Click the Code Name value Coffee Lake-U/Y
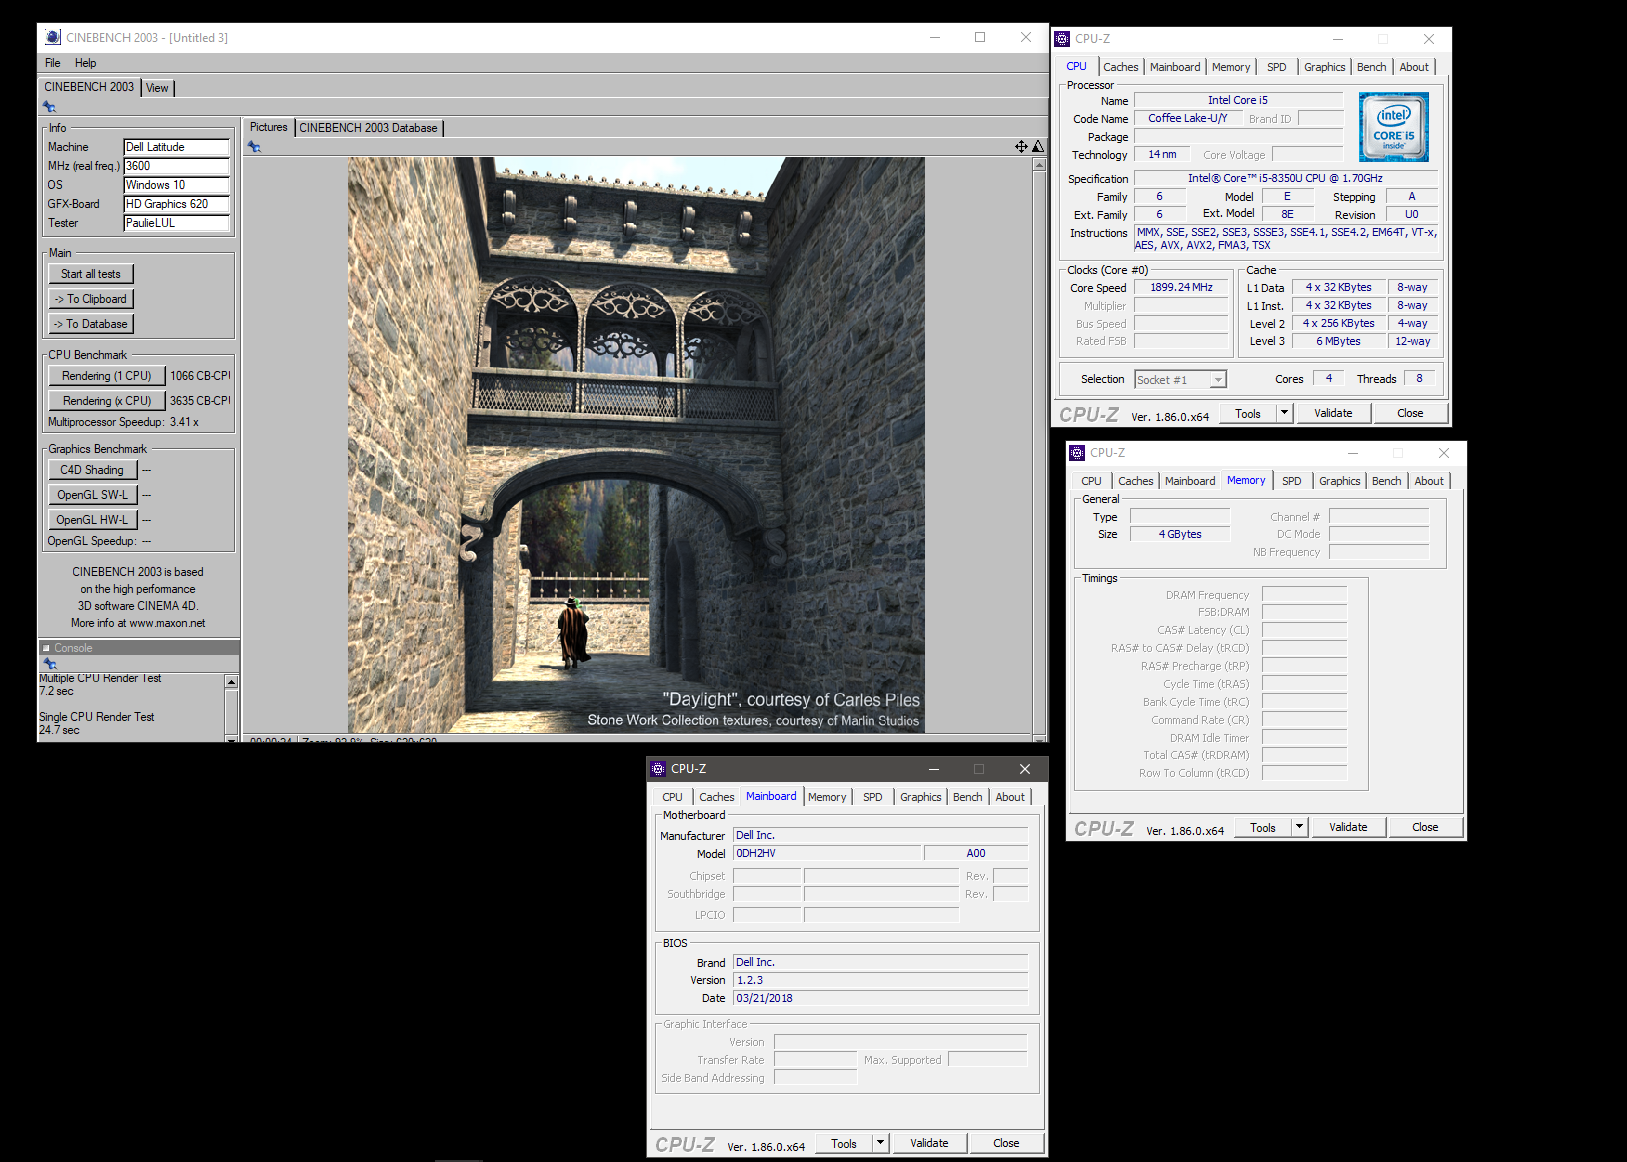This screenshot has width=1627, height=1162. click(1188, 118)
